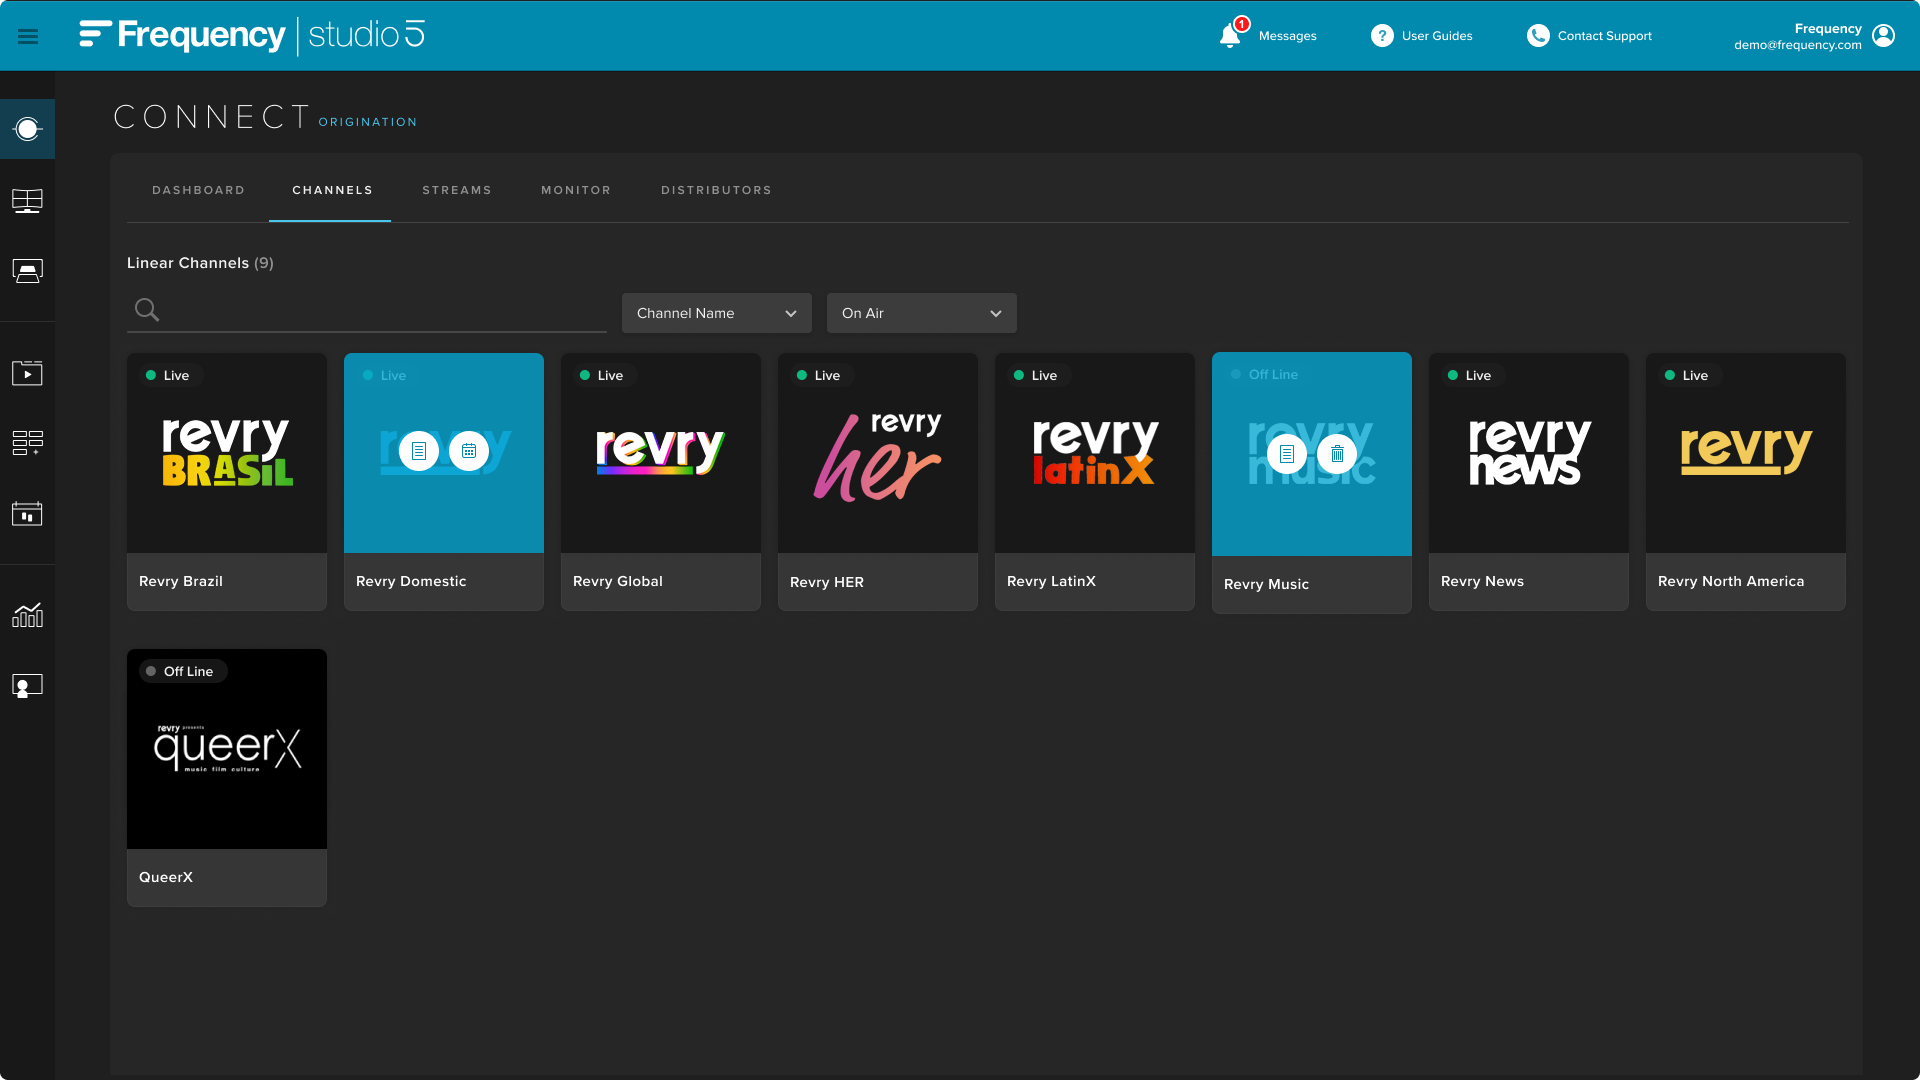
Task: Click the Contact Support phone icon
Action: click(1538, 36)
